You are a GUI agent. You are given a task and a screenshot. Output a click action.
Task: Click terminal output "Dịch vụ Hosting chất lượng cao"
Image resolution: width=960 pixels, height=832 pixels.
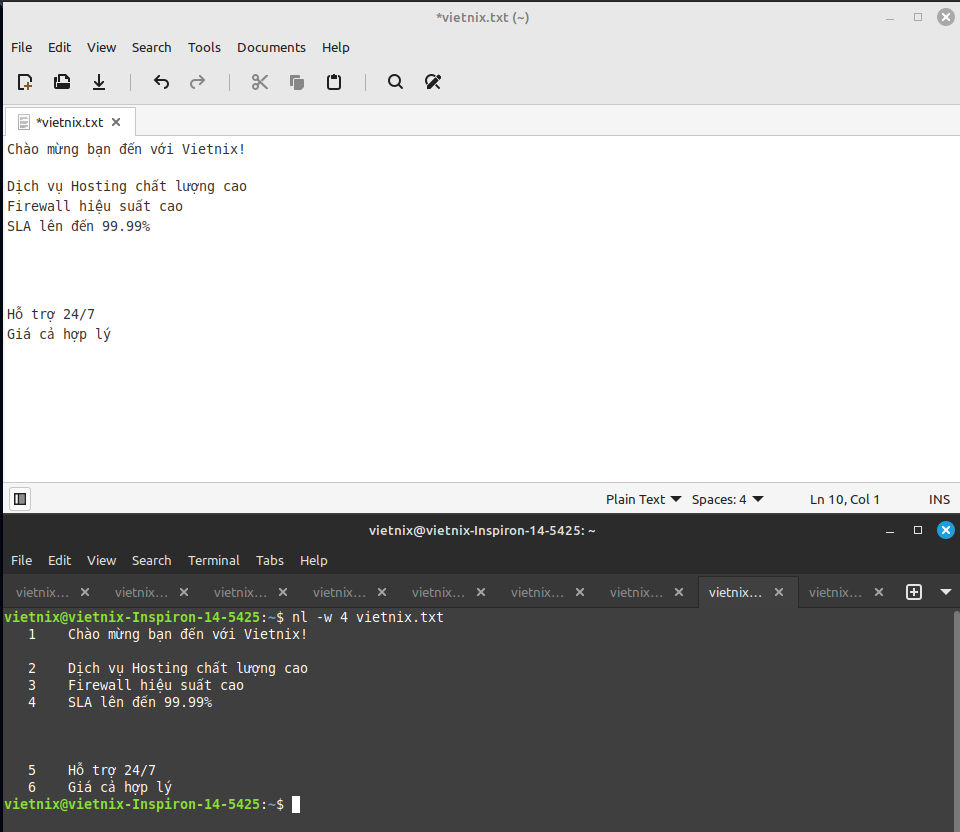(x=187, y=669)
